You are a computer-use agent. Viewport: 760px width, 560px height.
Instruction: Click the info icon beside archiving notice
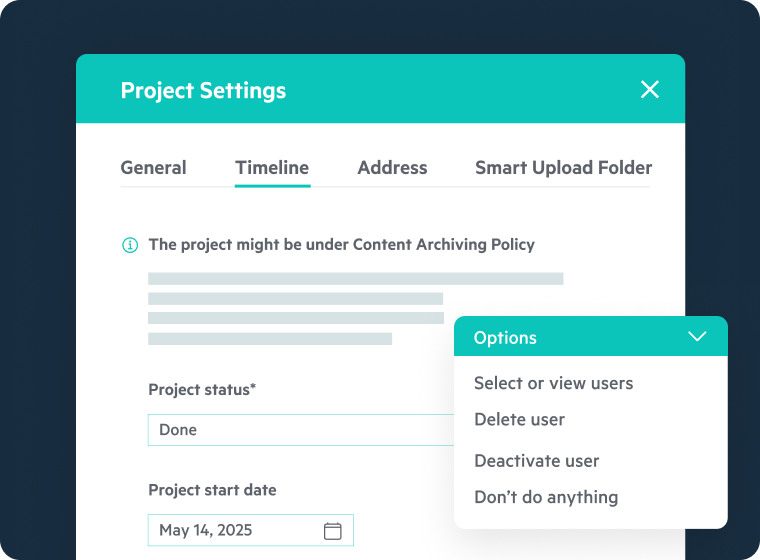tap(130, 245)
